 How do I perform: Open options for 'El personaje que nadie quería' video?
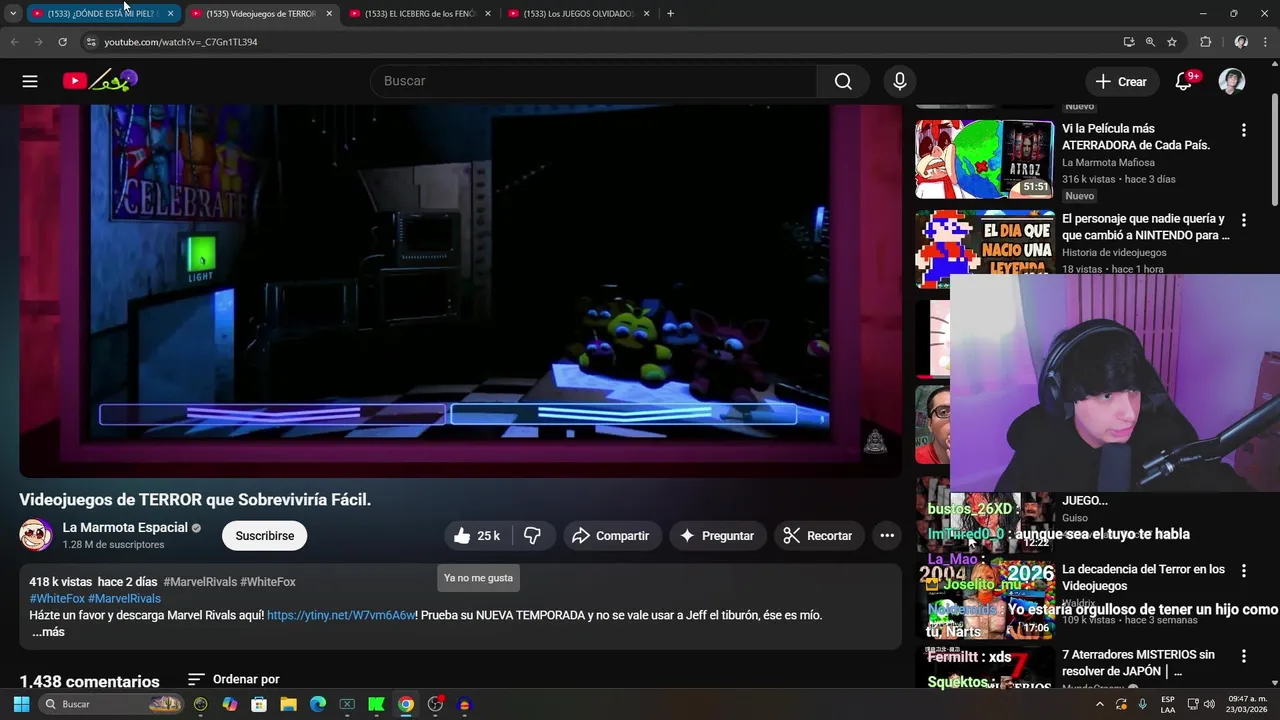(x=1244, y=220)
